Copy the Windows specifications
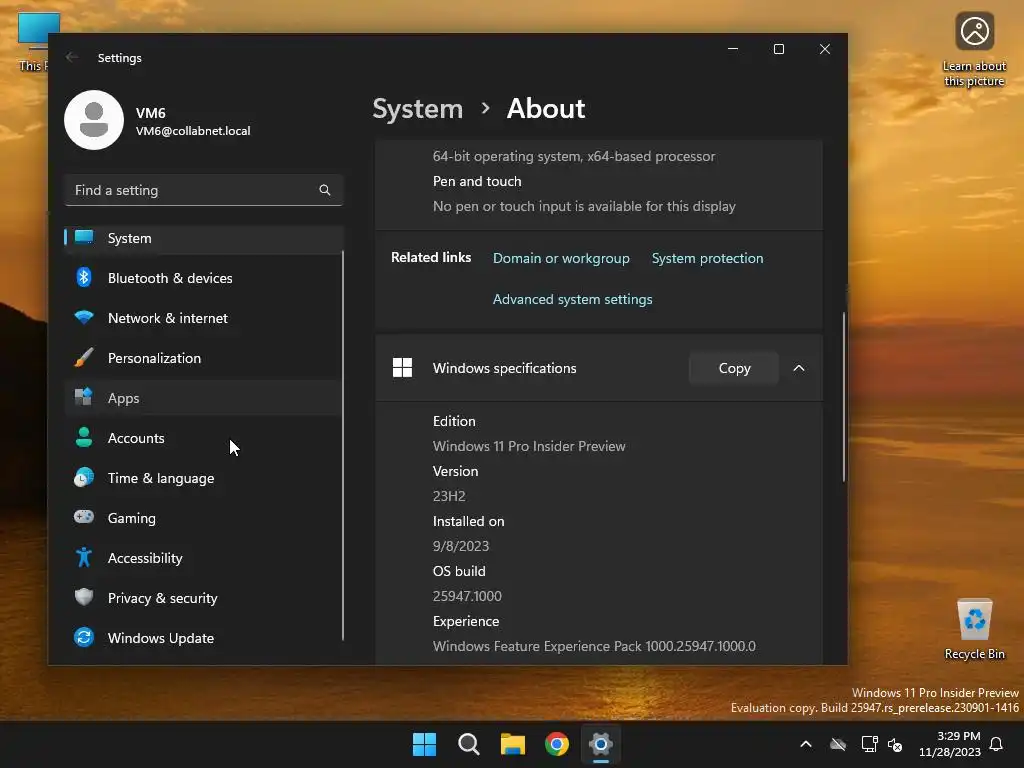Image resolution: width=1024 pixels, height=768 pixels. 734,368
